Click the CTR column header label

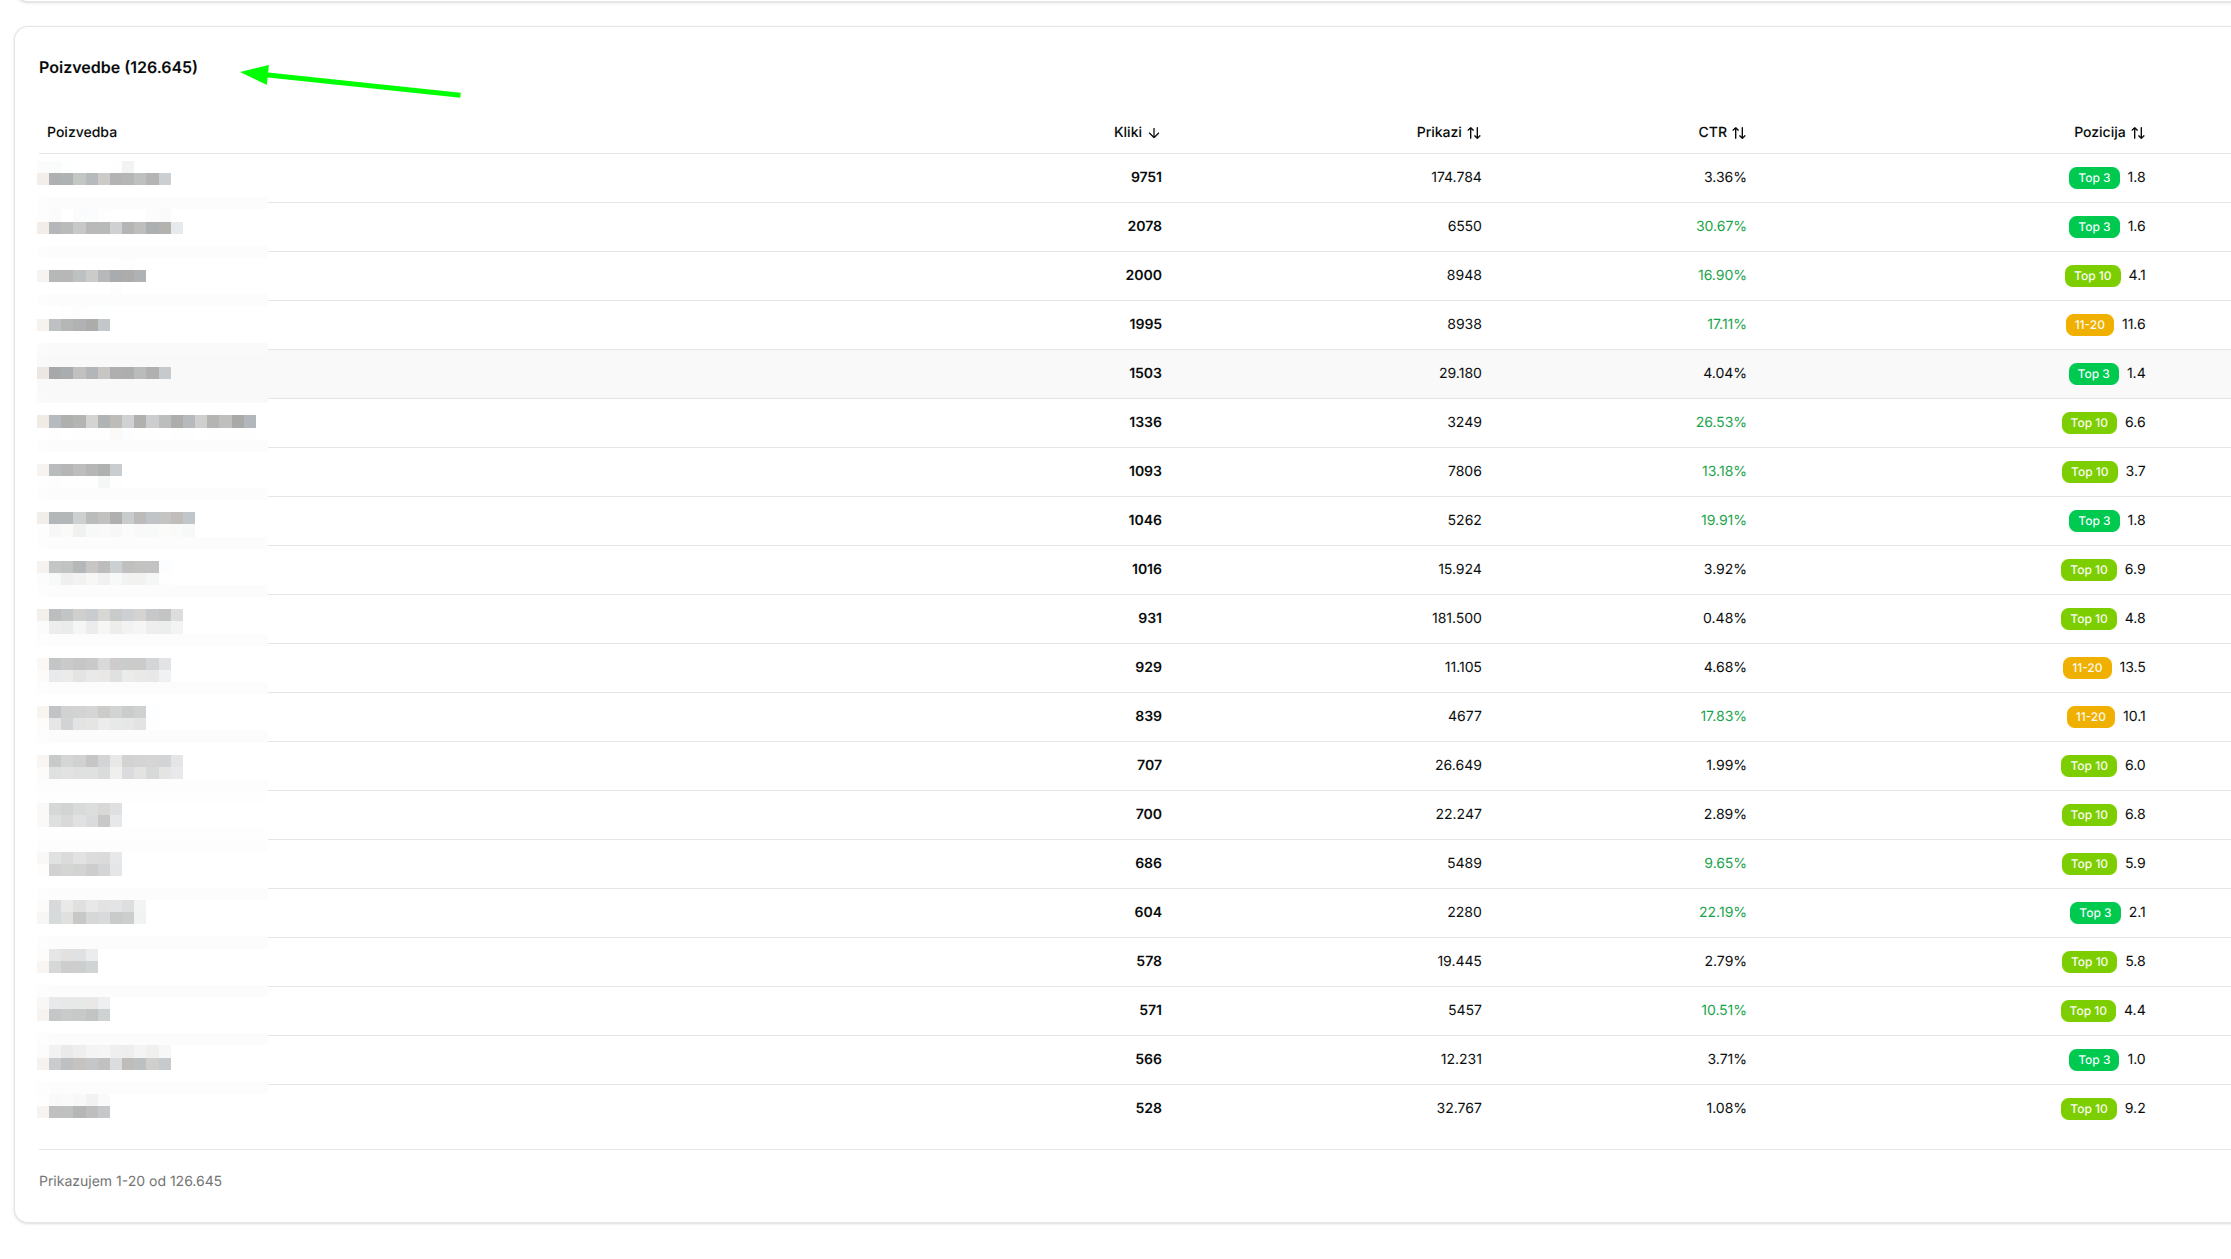tap(1712, 132)
